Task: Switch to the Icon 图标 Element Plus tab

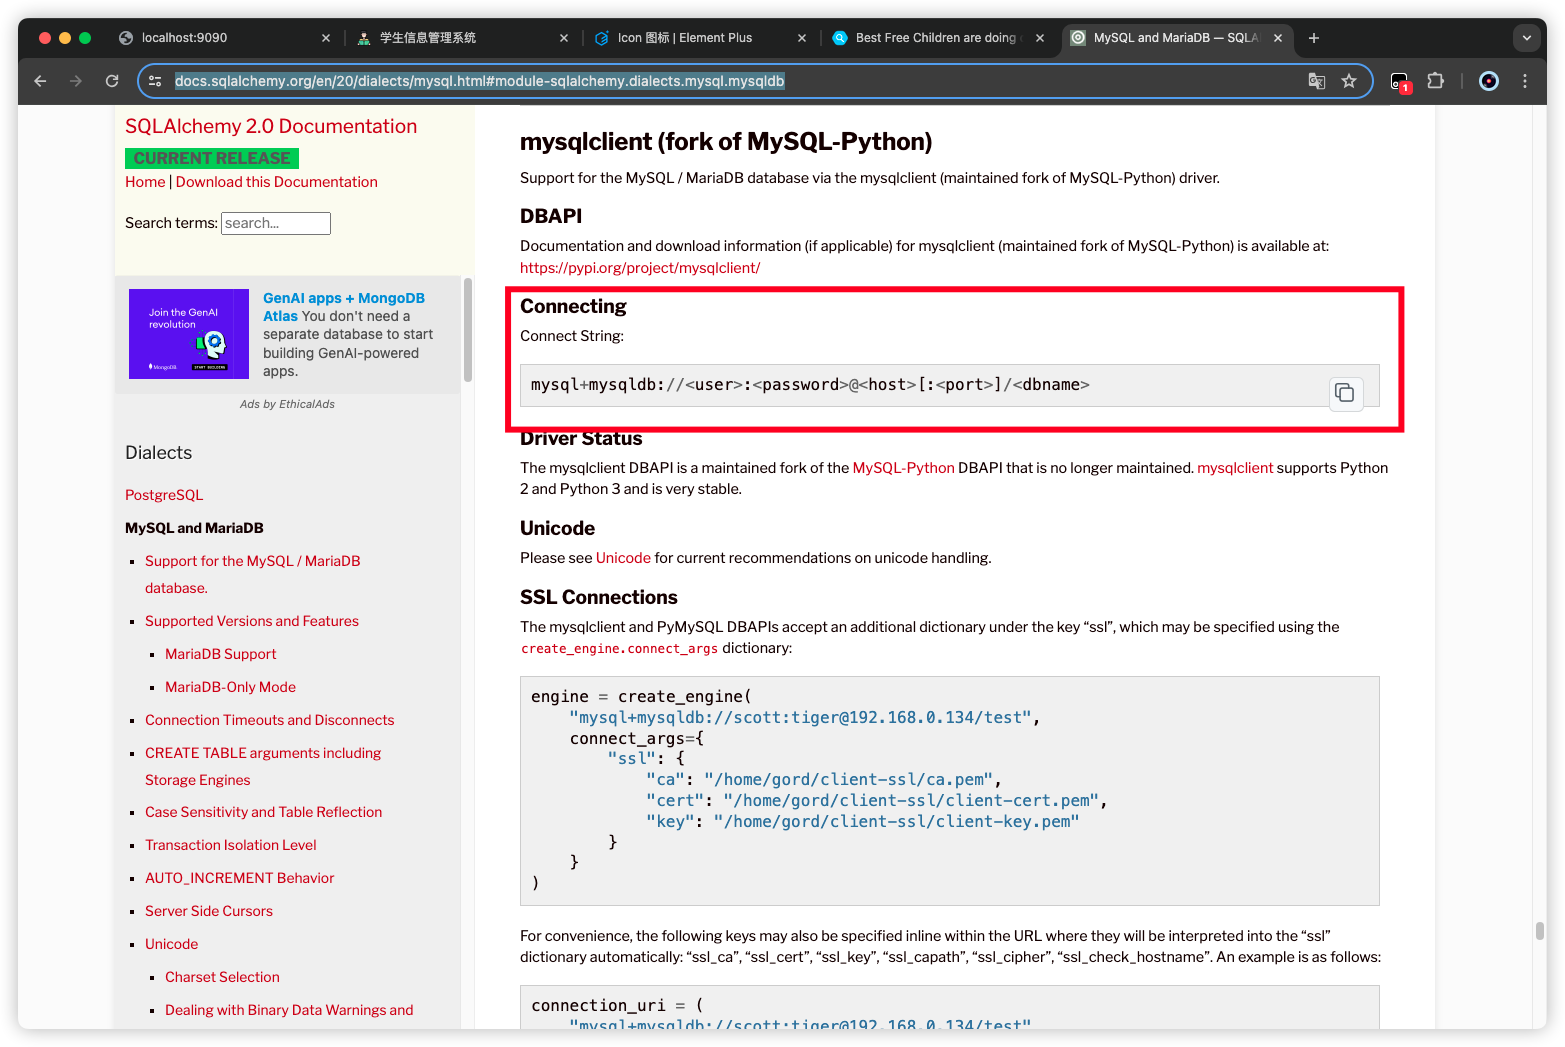Action: pos(700,38)
